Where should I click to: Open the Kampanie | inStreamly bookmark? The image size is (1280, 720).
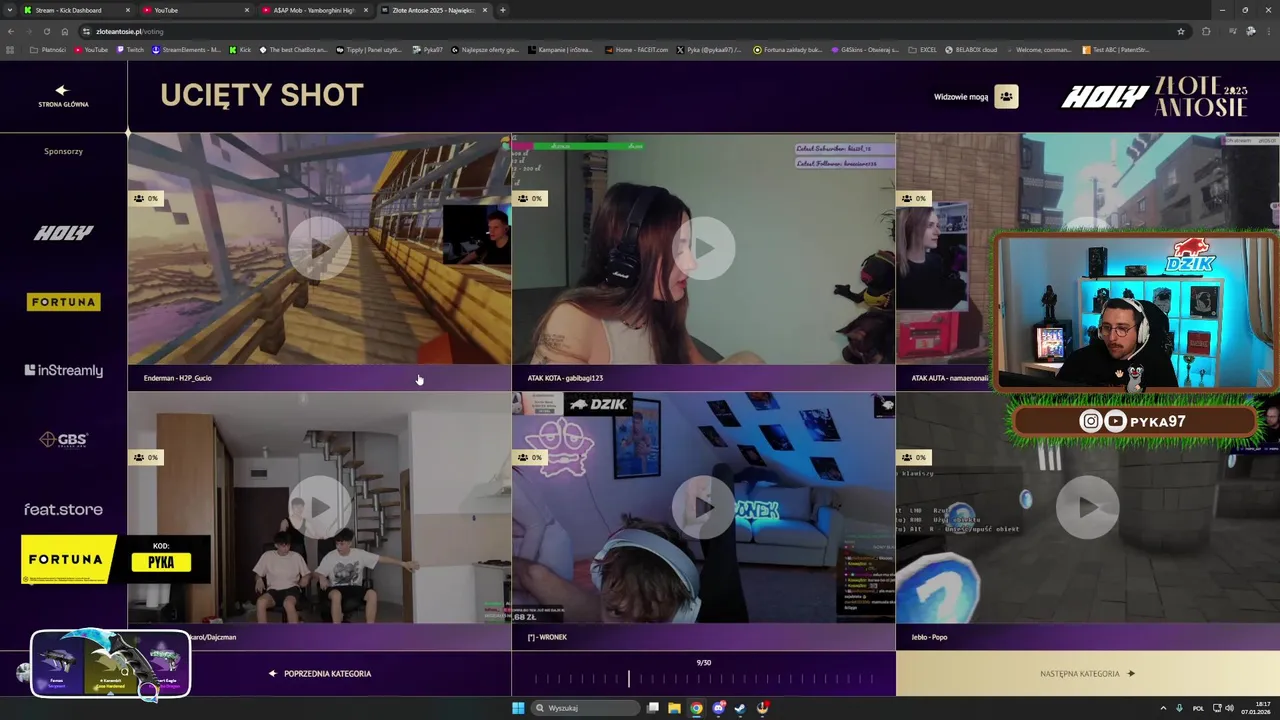click(x=561, y=49)
